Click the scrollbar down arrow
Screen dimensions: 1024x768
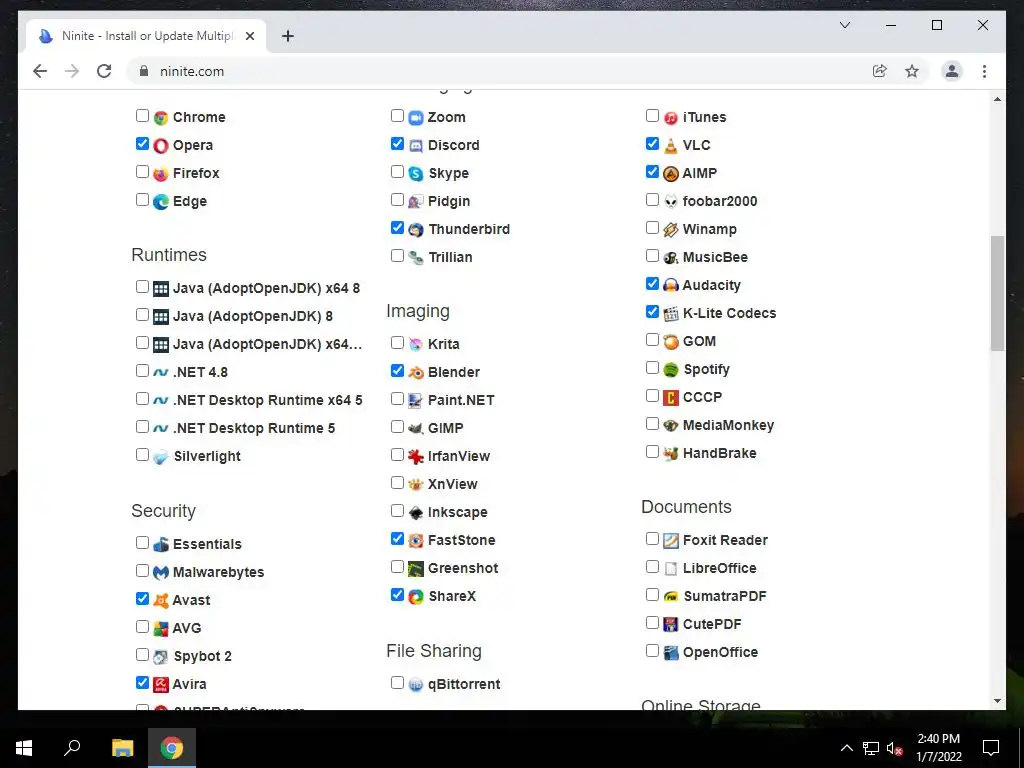(x=997, y=701)
